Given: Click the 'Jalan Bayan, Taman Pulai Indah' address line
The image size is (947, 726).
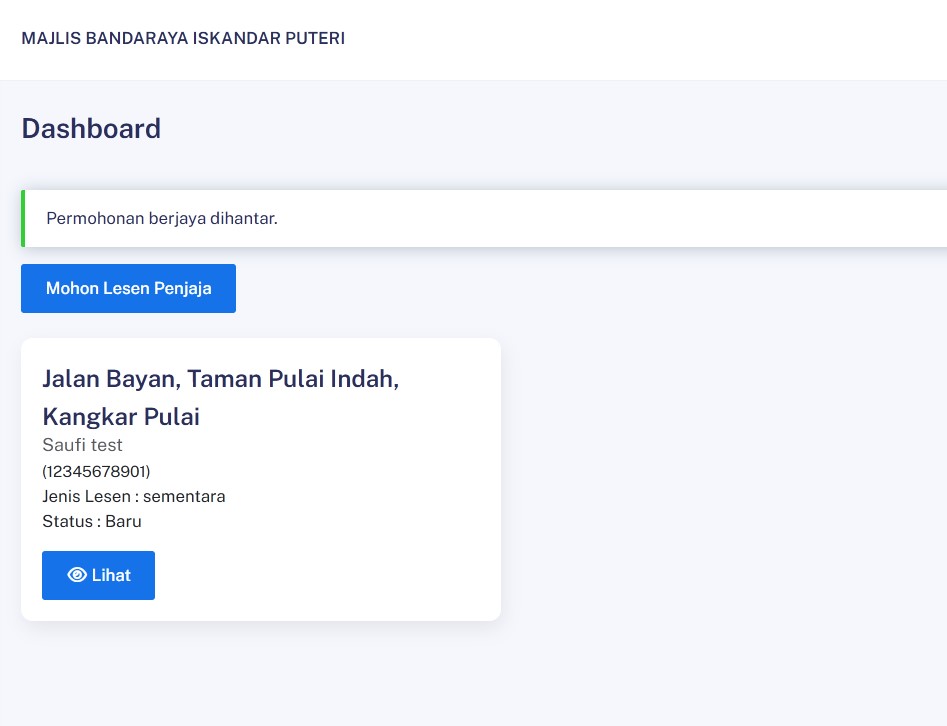Looking at the screenshot, I should click(220, 379).
